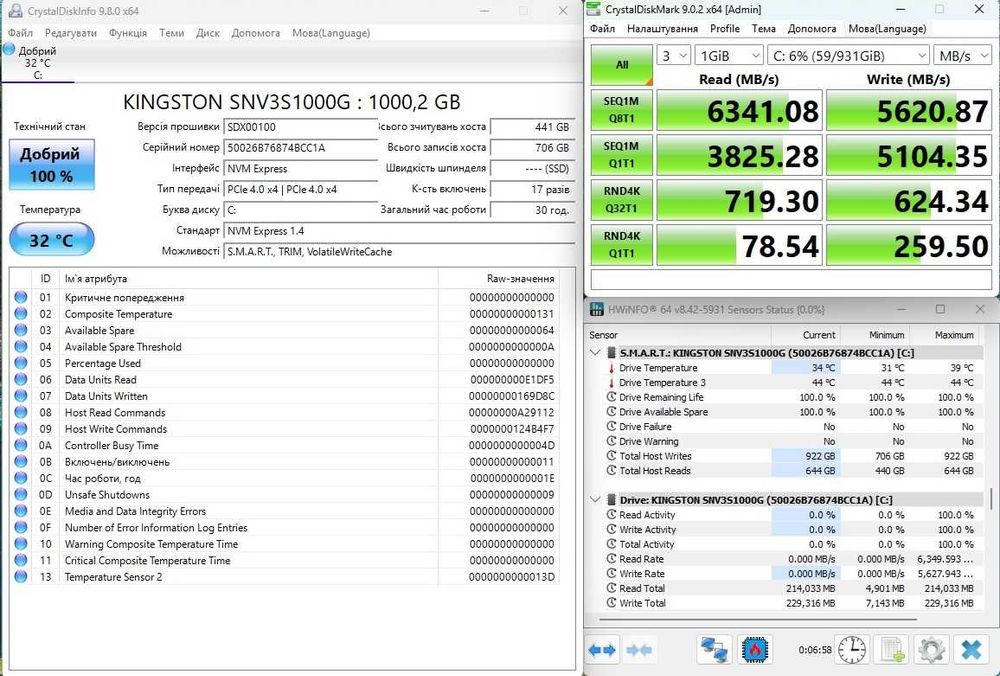Screen dimensions: 1000x676
Task: Click clock icon beside Drive Remaining Life
Action: click(611, 397)
